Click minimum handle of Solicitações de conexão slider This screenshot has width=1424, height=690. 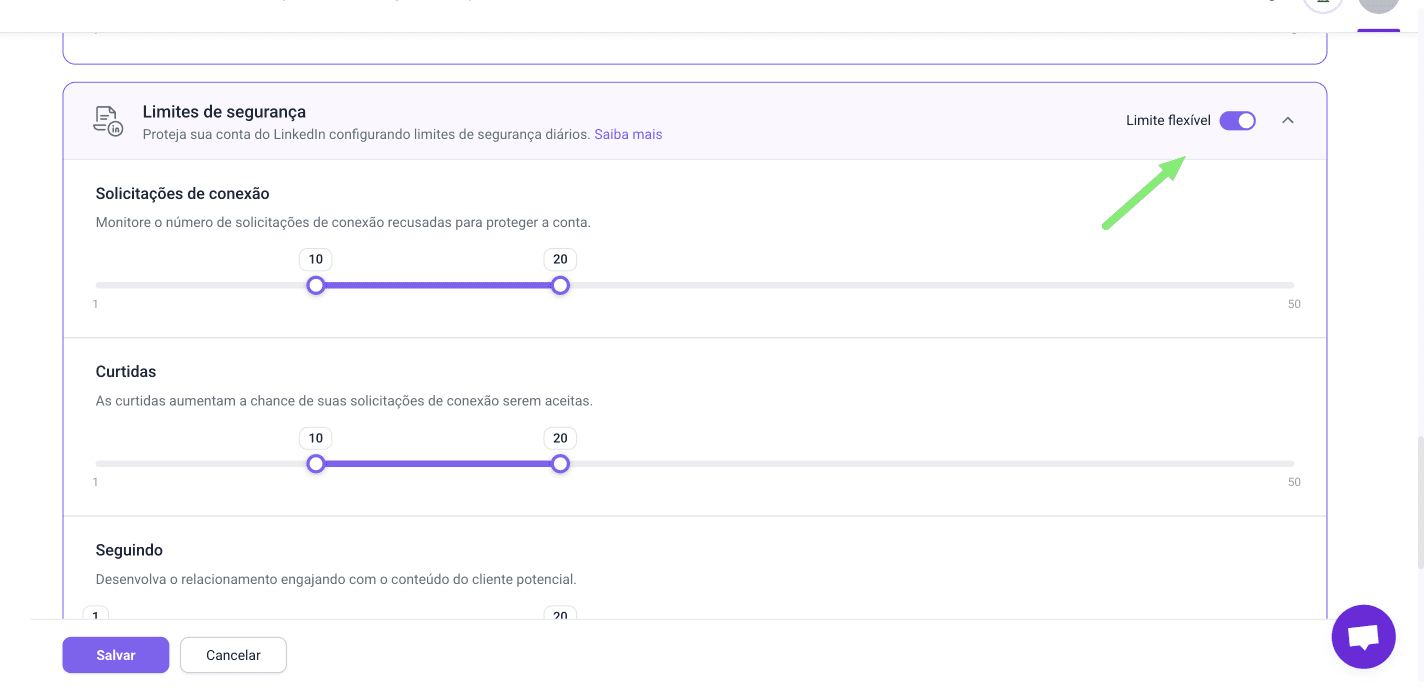click(x=316, y=286)
